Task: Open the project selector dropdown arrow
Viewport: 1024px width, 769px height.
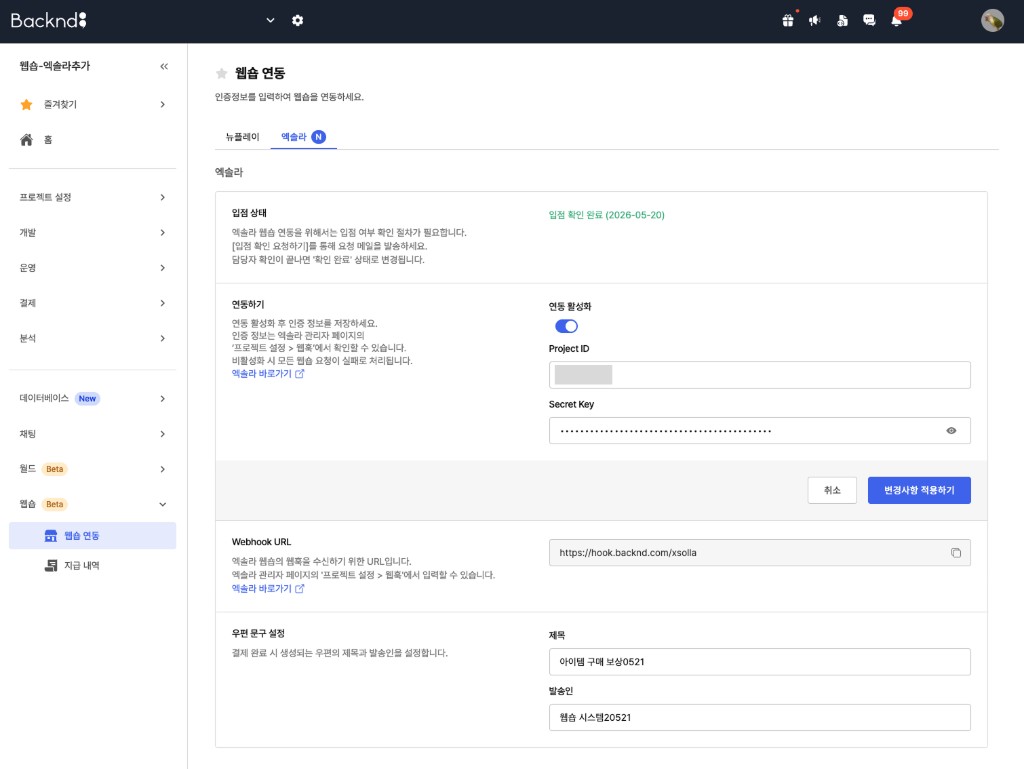Action: pyautogui.click(x=270, y=20)
